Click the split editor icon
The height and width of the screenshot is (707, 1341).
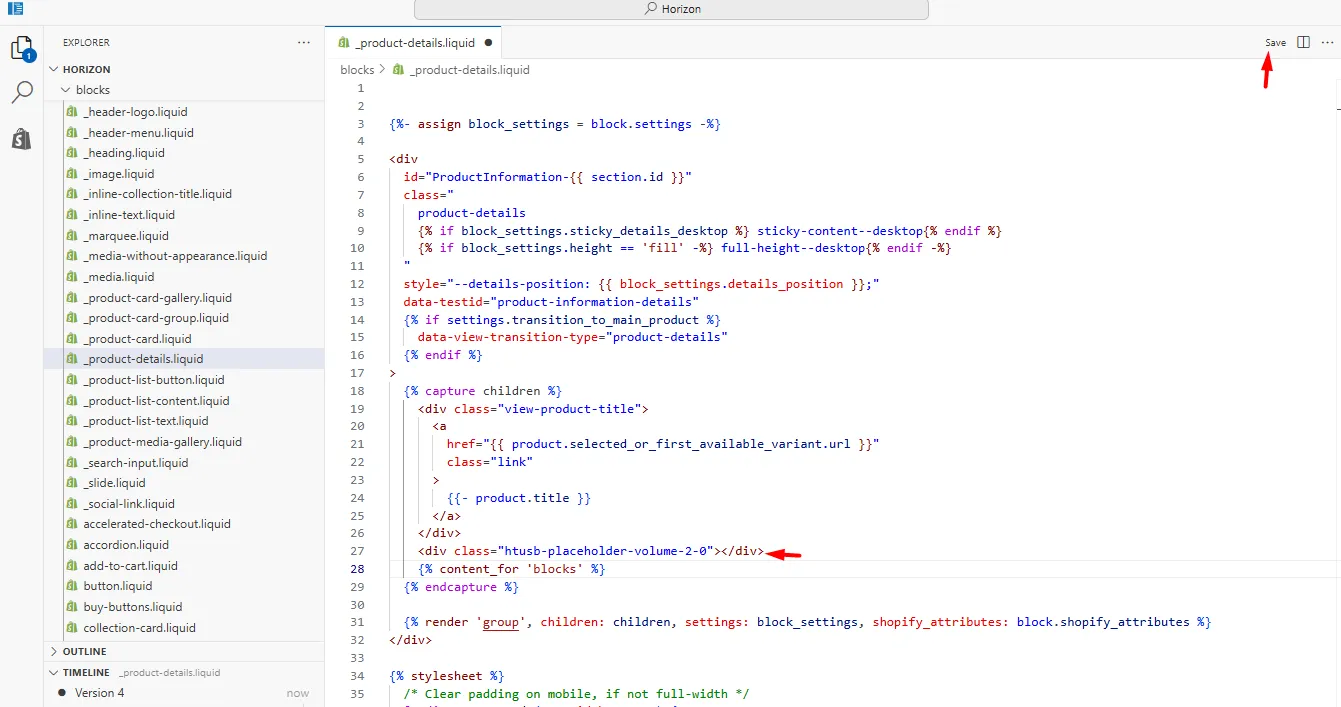pyautogui.click(x=1303, y=43)
